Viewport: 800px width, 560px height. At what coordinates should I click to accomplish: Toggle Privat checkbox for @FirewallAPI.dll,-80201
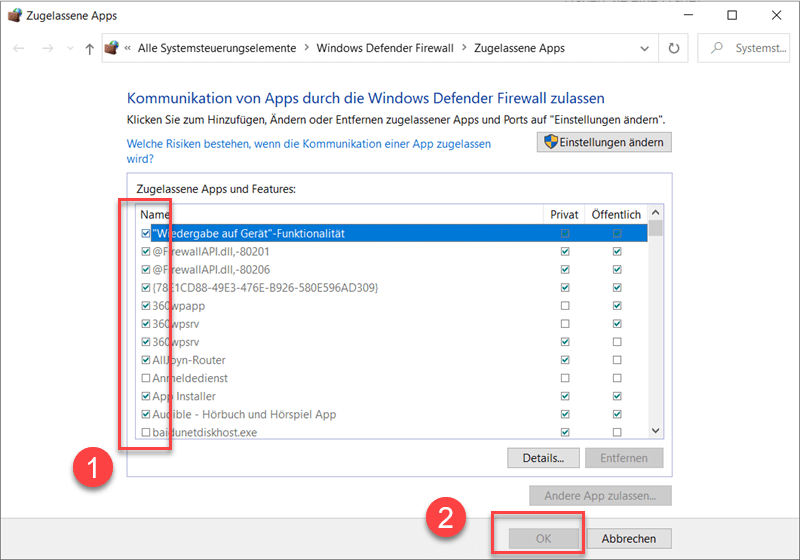(565, 251)
